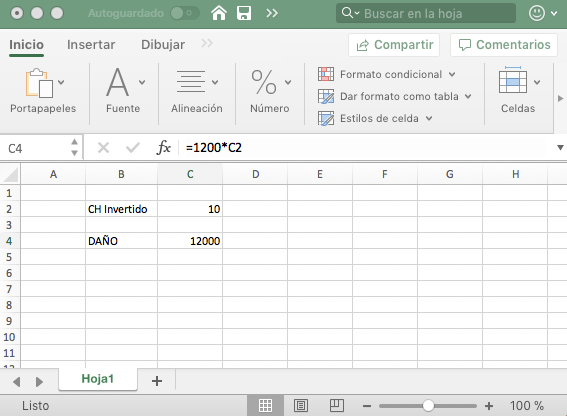Screen dimensions: 567x416
Task: Open Dar formato como tabla menu
Action: pyautogui.click(x=395, y=97)
